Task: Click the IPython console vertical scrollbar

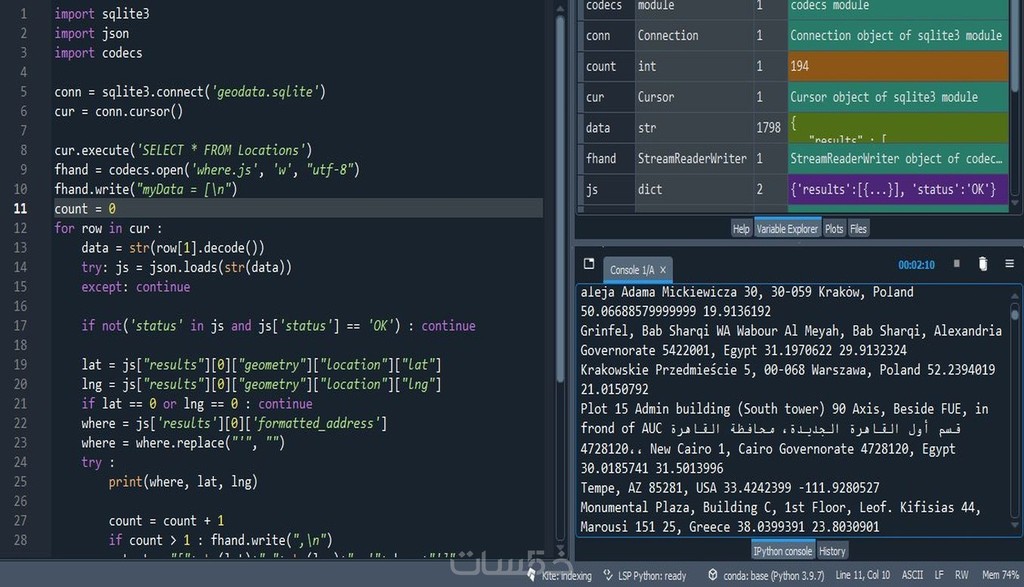Action: click(1014, 314)
